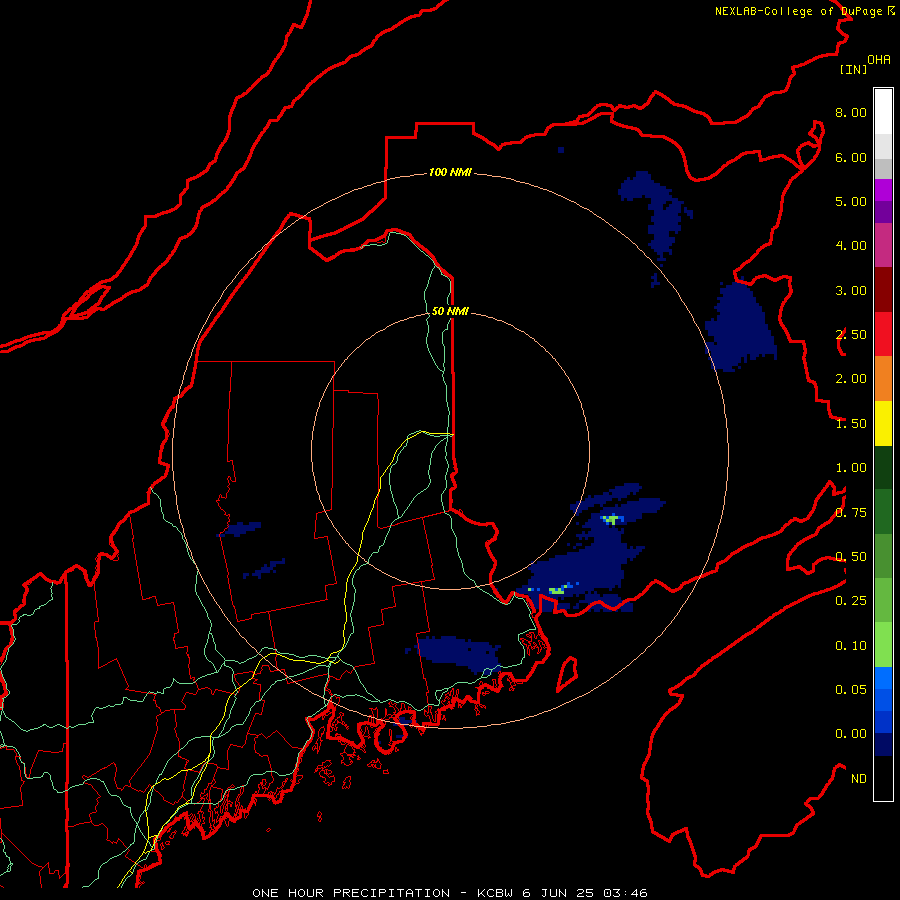This screenshot has width=900, height=900.
Task: Pick the white swatch beside 8.00
Action: [x=883, y=112]
